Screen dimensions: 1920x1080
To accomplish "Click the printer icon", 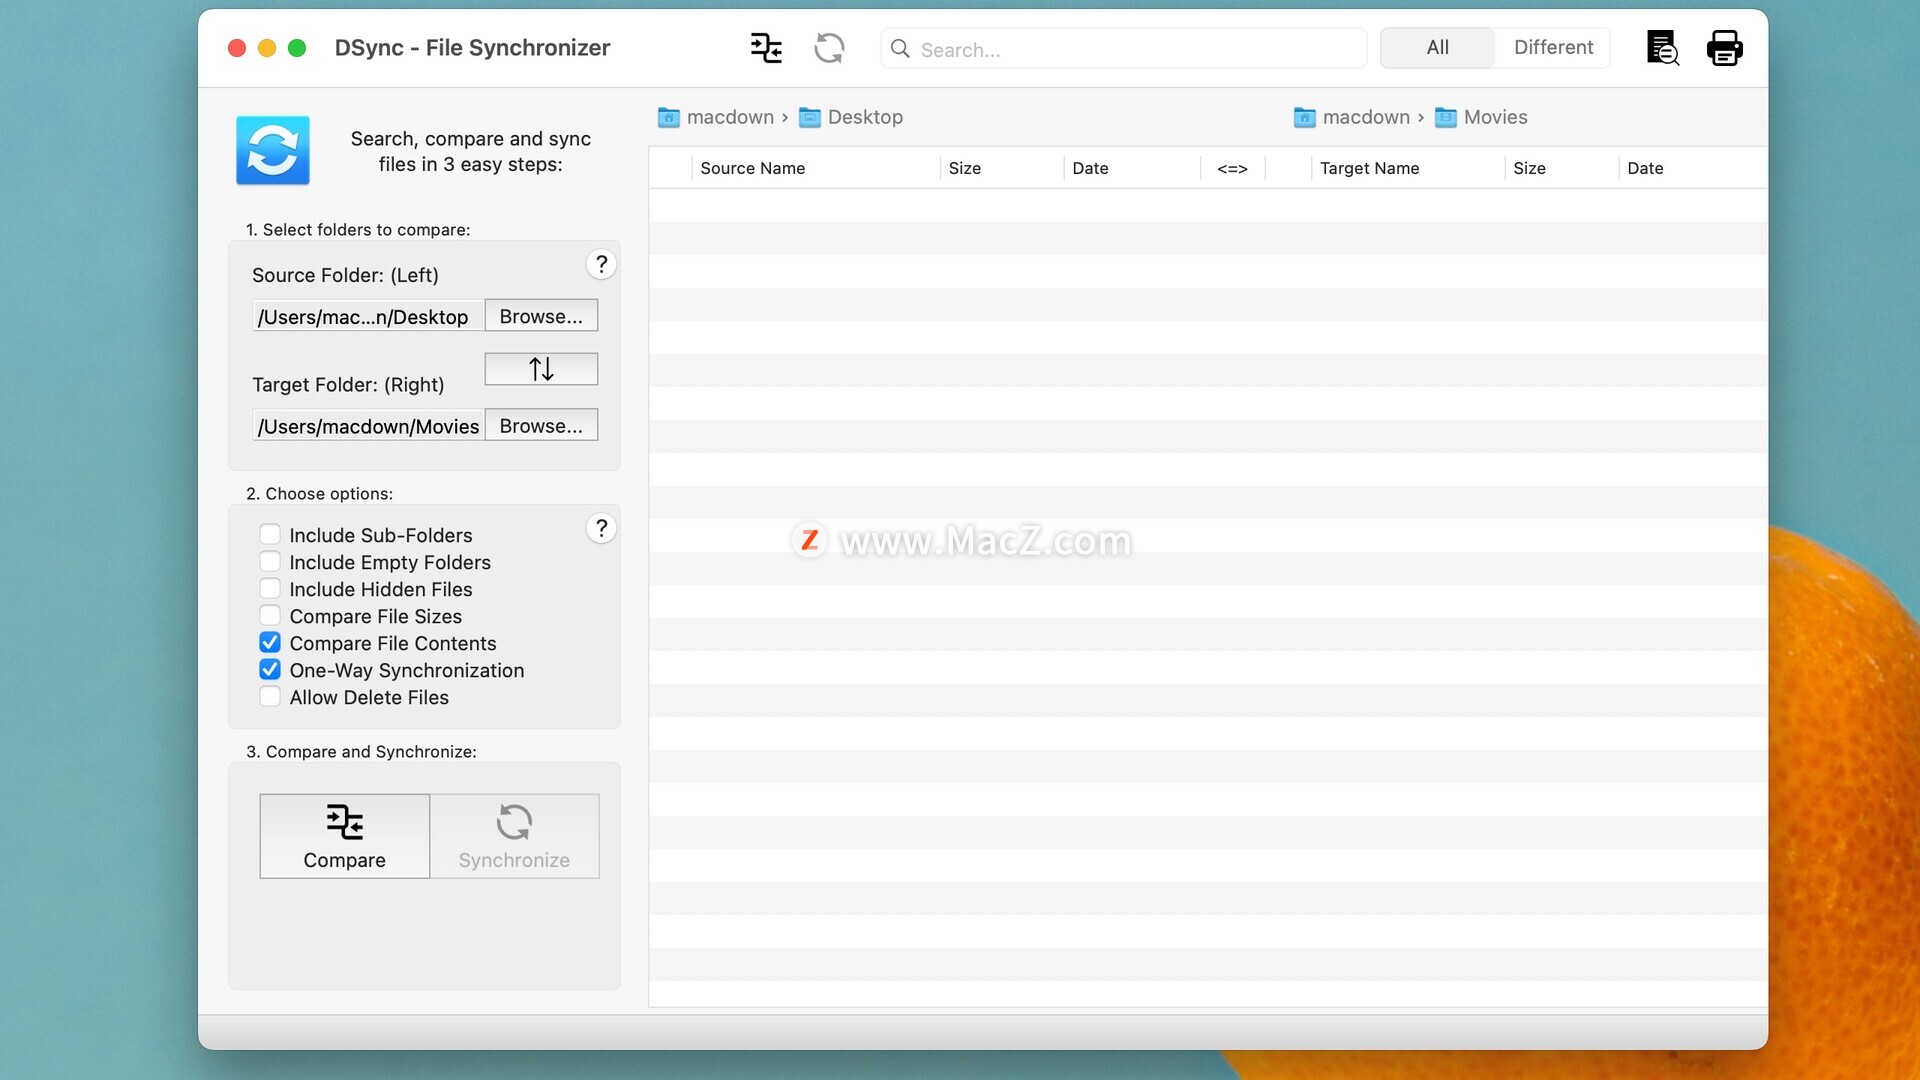I will click(1725, 48).
